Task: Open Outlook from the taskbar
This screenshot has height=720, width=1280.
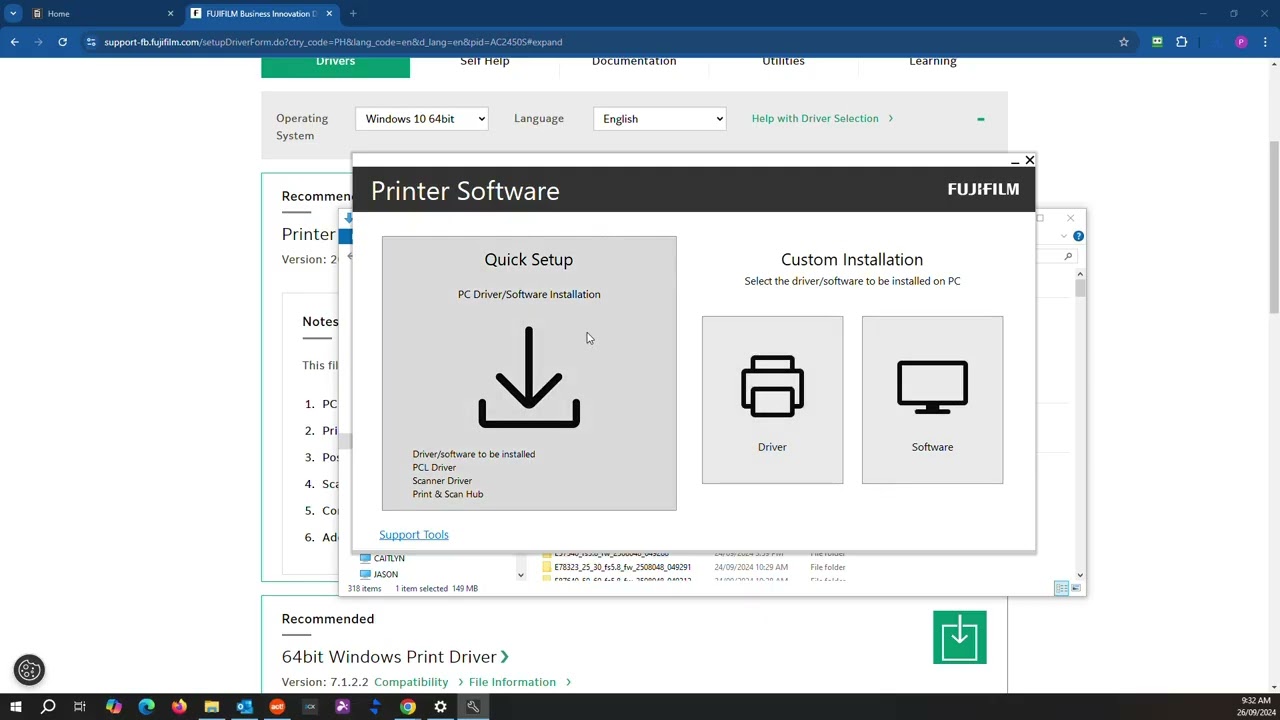Action: tap(244, 707)
